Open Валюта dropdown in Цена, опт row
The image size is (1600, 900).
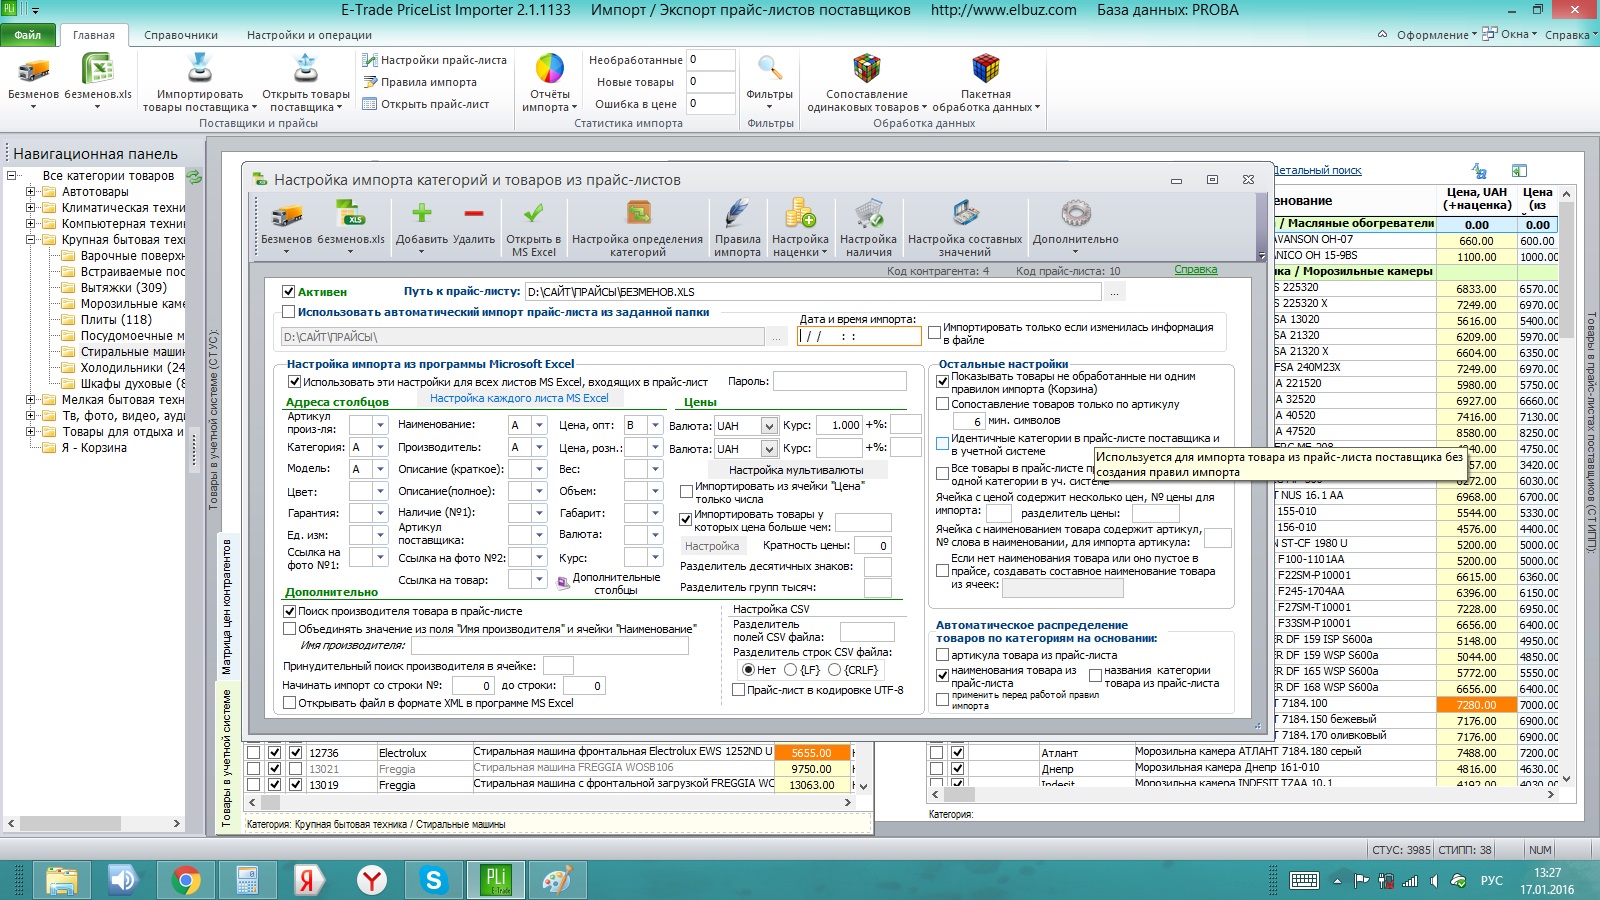click(x=769, y=426)
